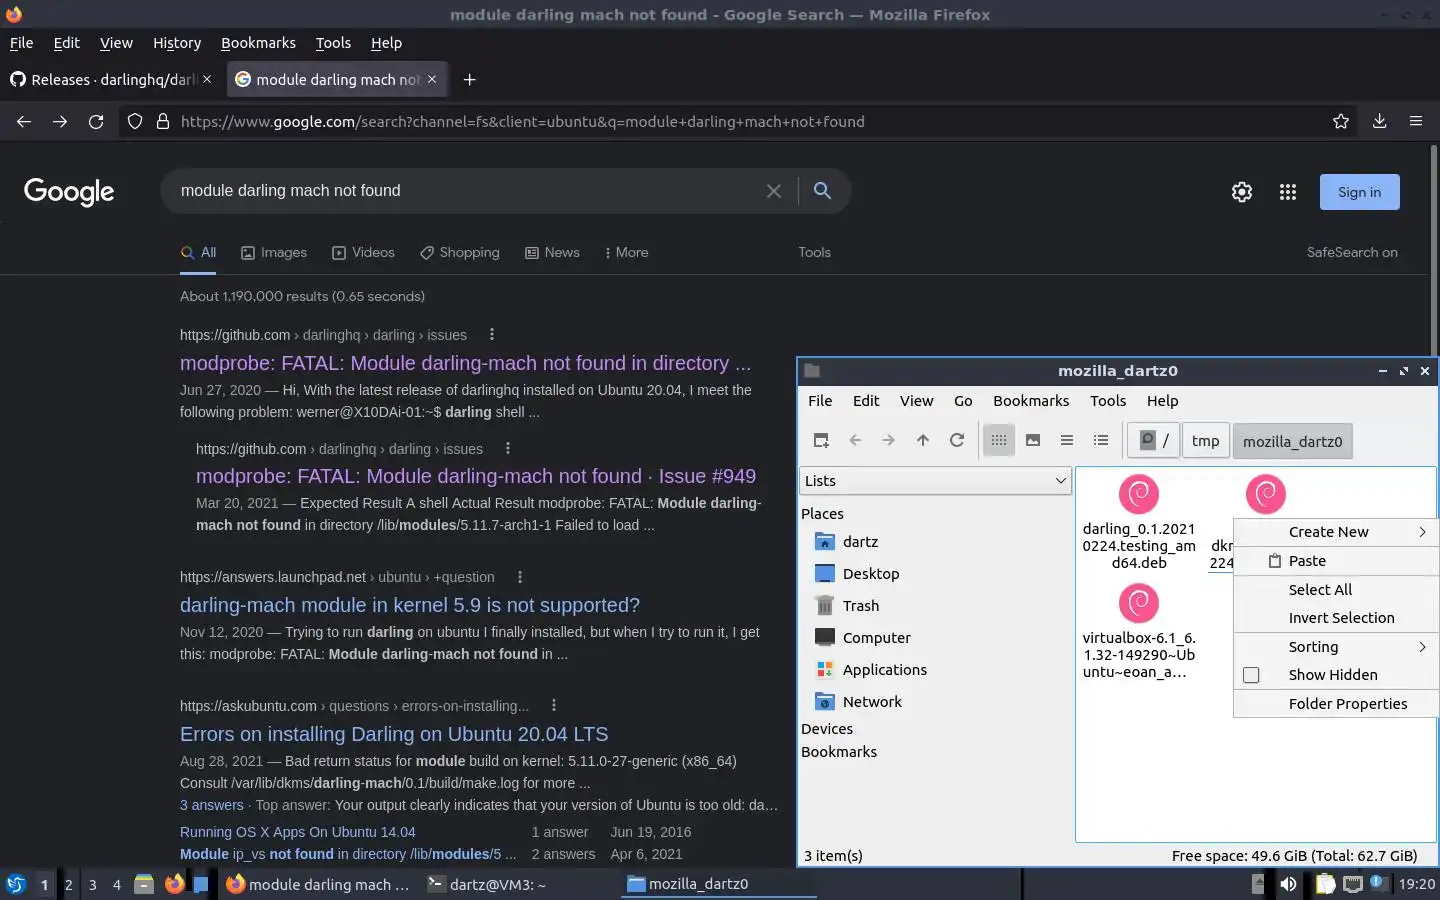Go forward in the file manager toolbar
Screen dimensions: 1440x900
[888, 440]
